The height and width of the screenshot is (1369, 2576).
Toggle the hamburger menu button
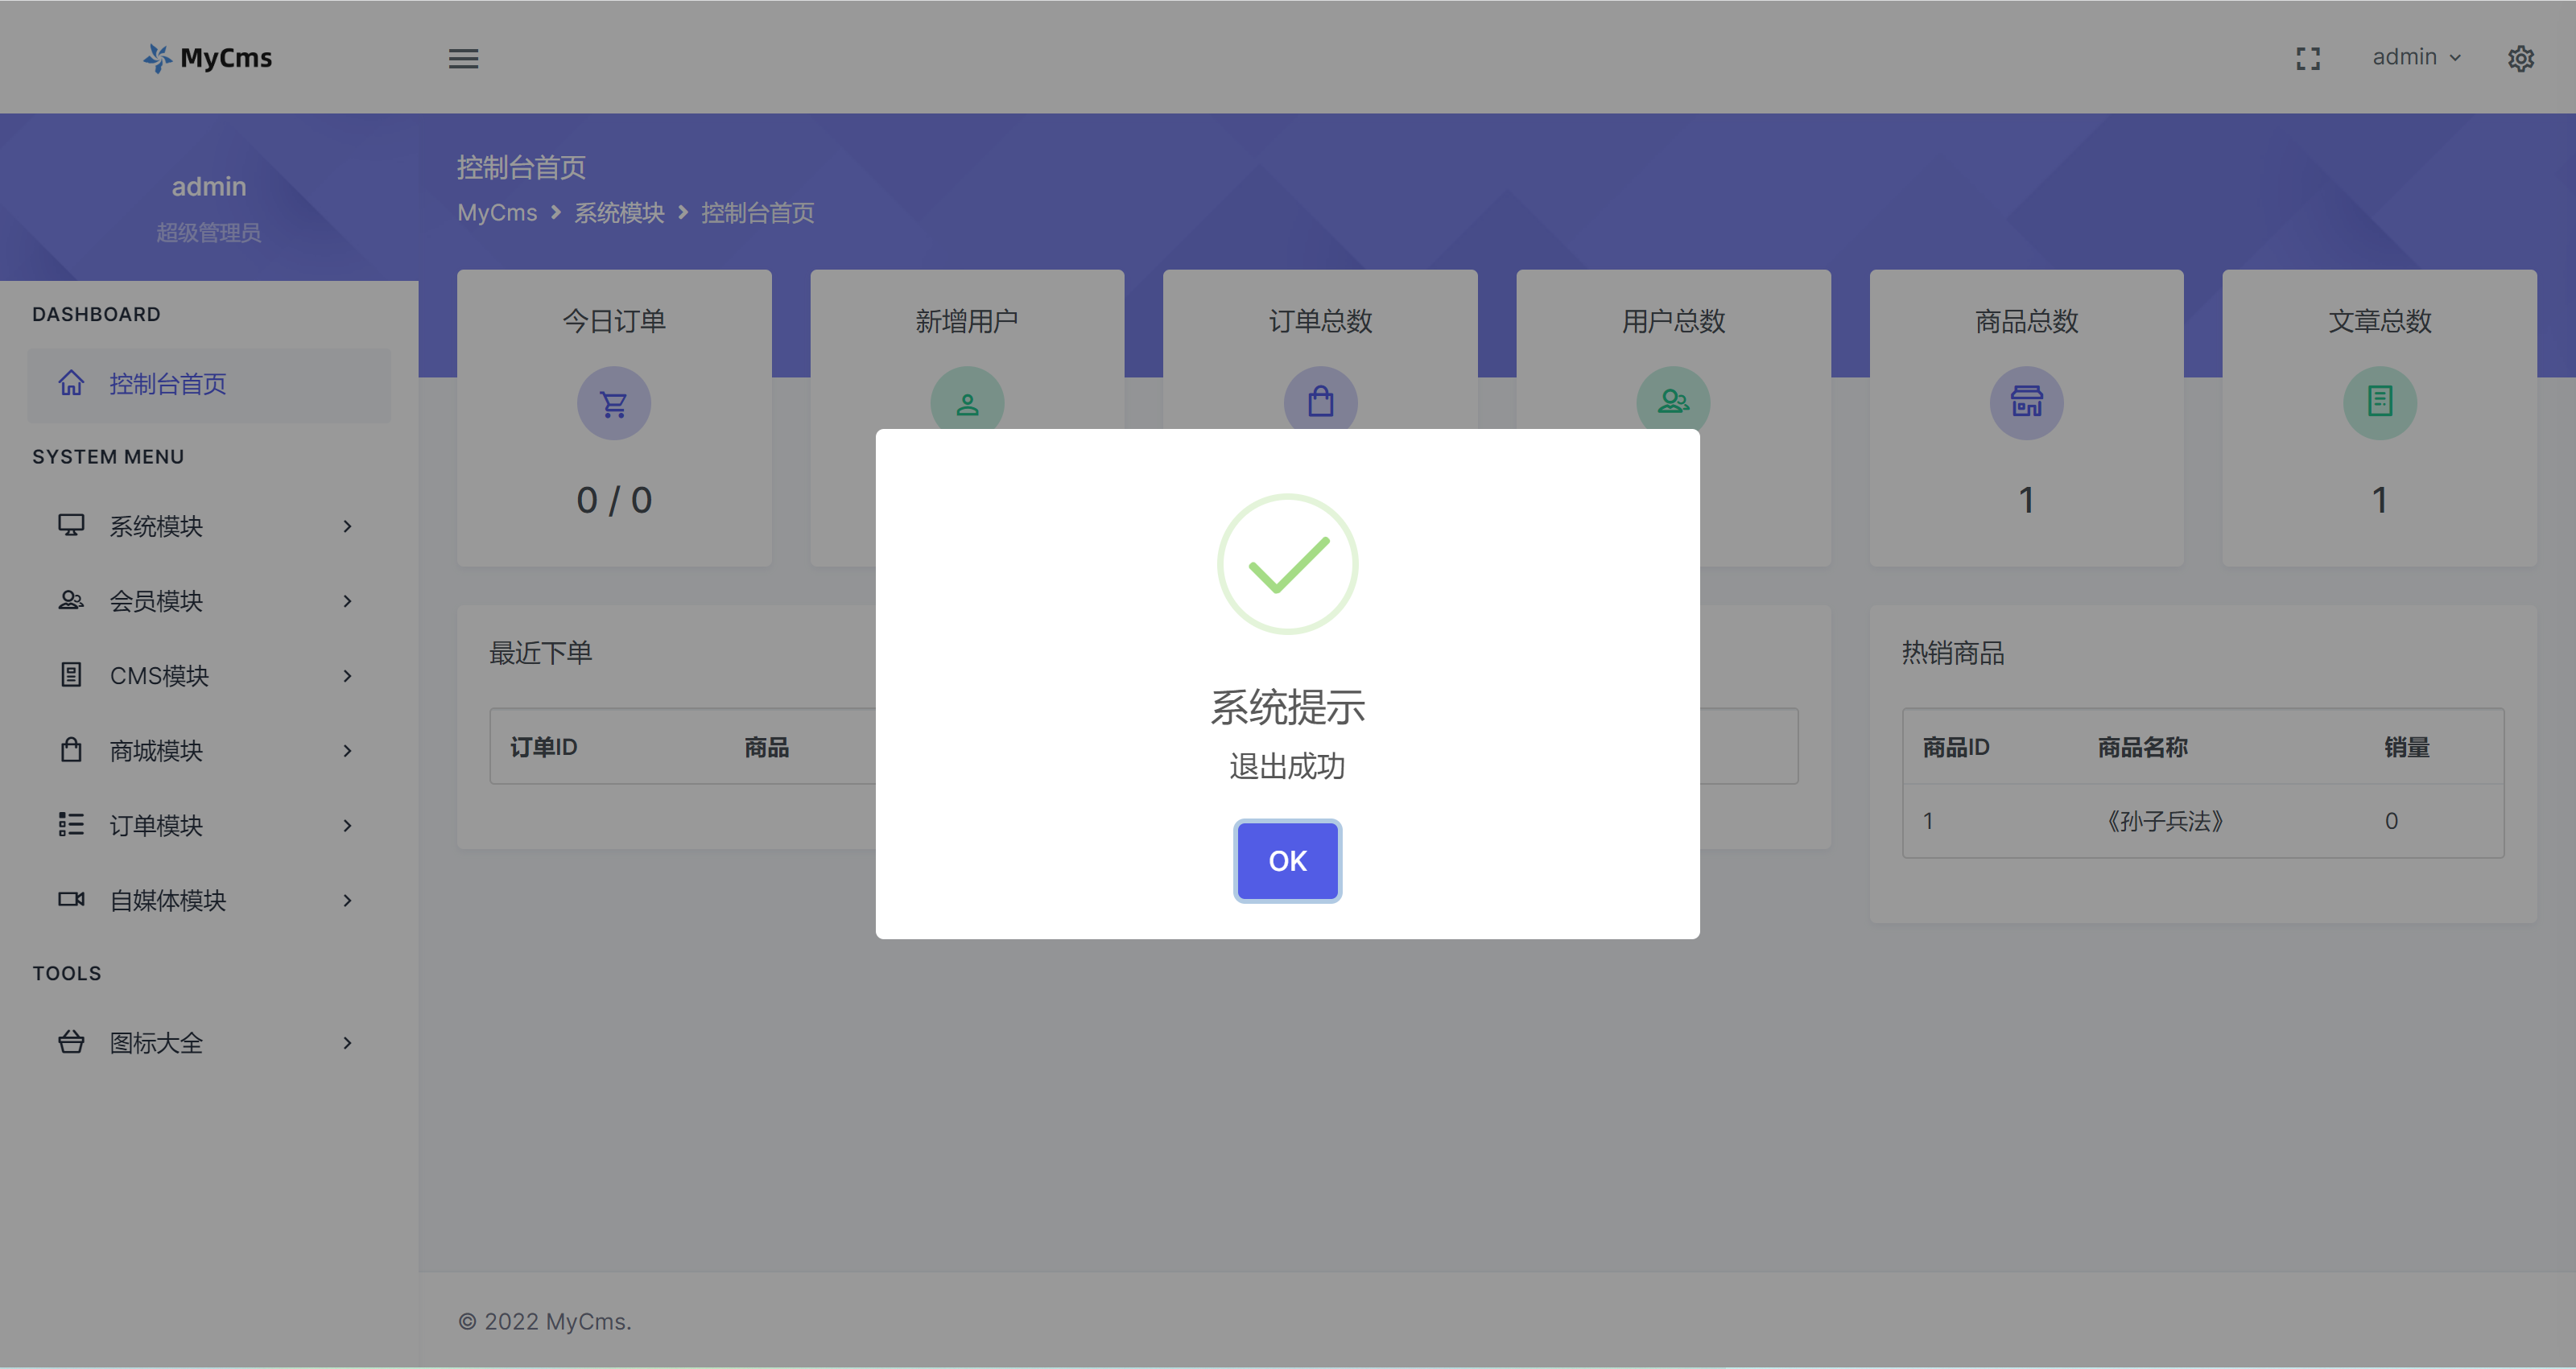pyautogui.click(x=464, y=56)
